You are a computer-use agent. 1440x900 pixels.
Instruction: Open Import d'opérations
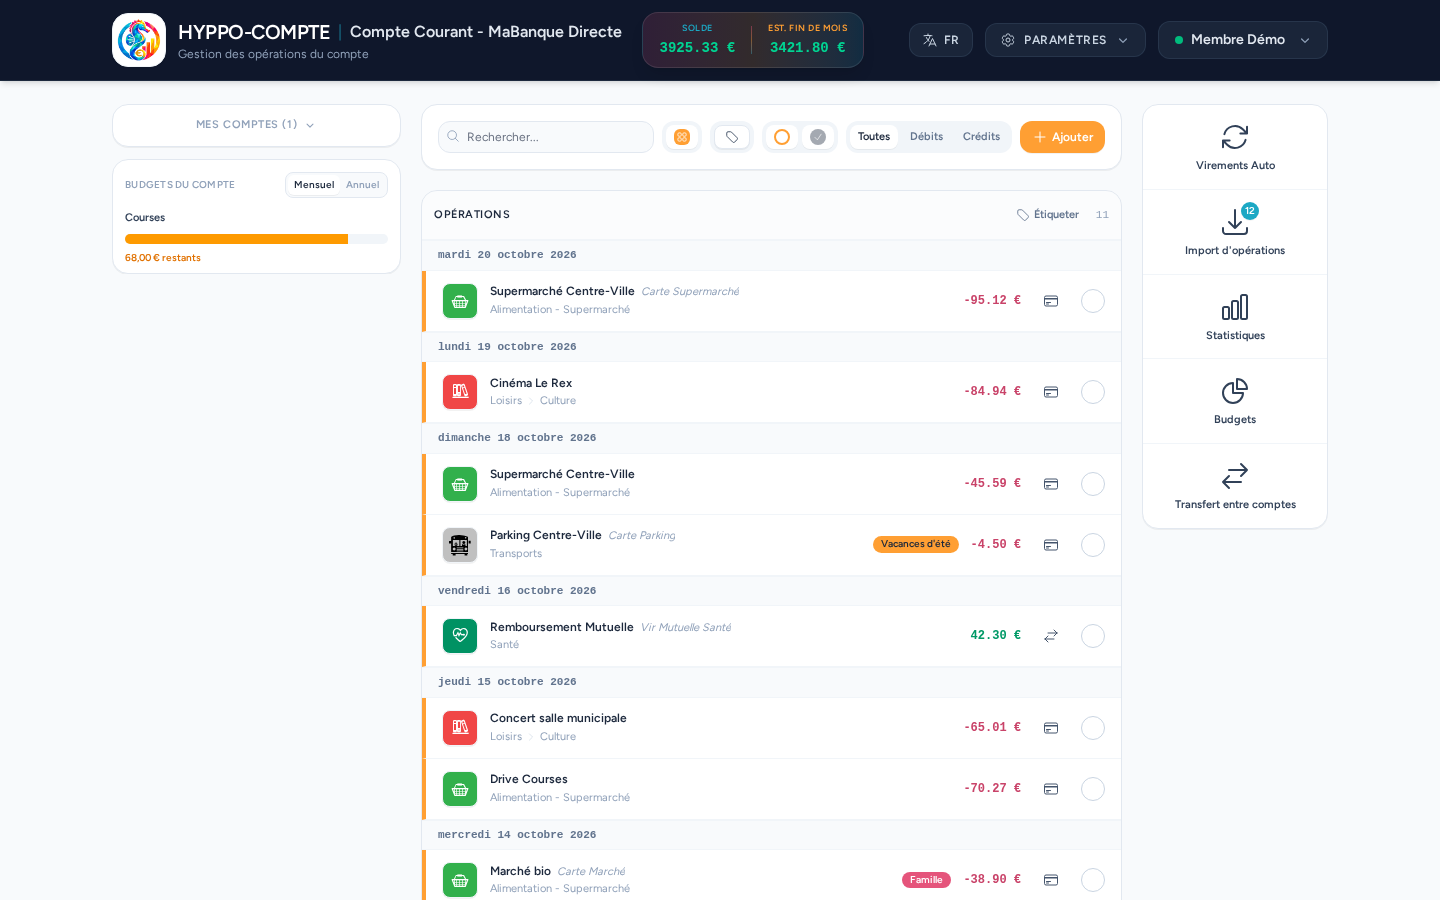click(x=1235, y=232)
